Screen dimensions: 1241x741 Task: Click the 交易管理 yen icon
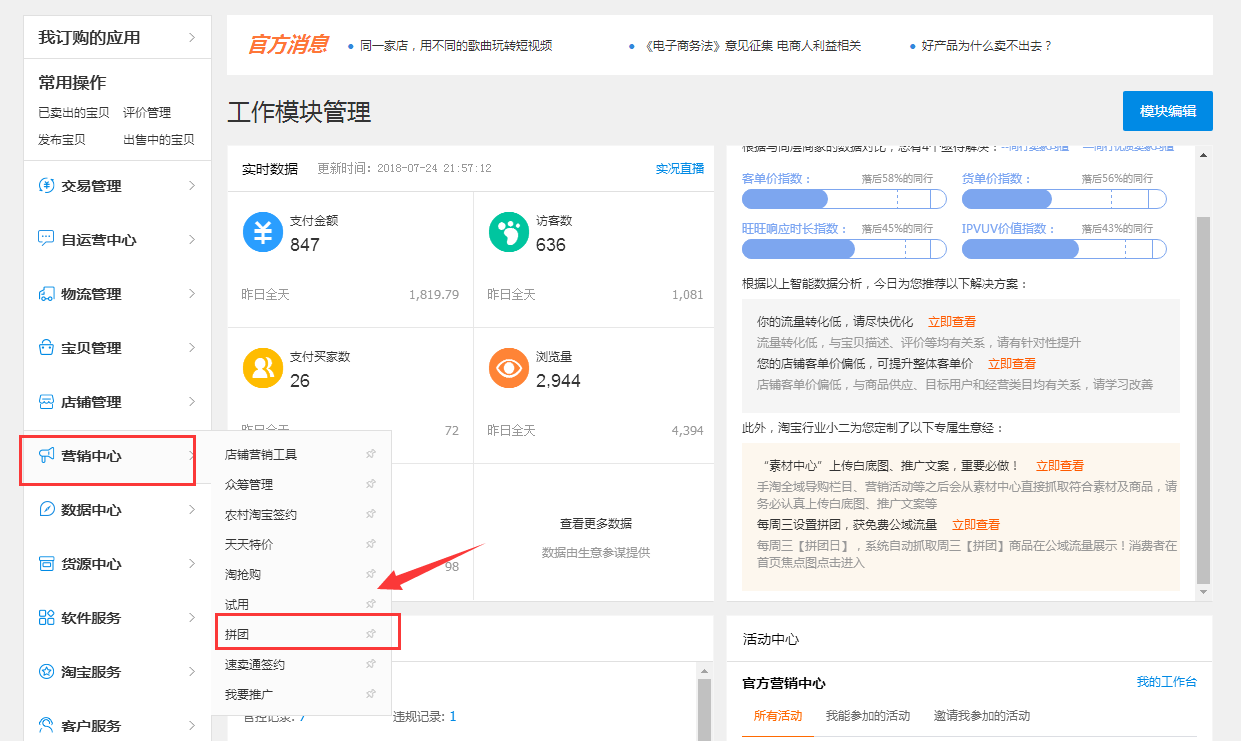46,186
